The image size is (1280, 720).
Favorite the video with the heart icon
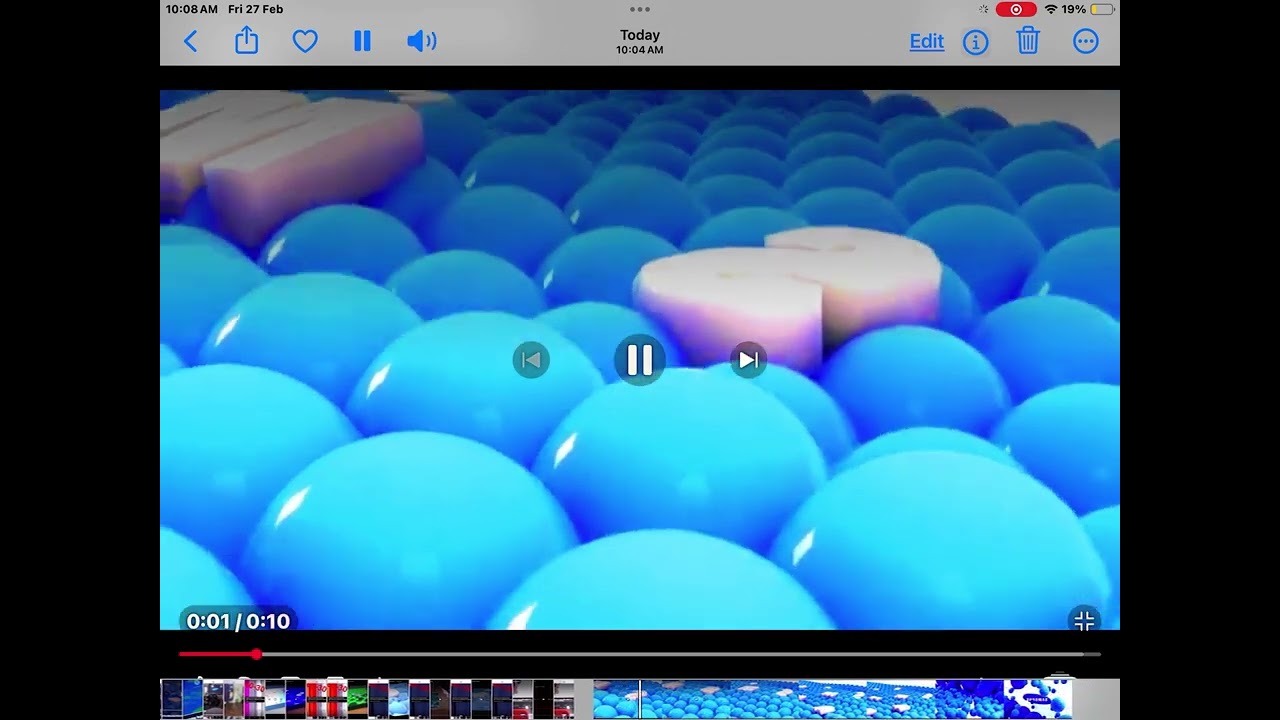coord(305,41)
